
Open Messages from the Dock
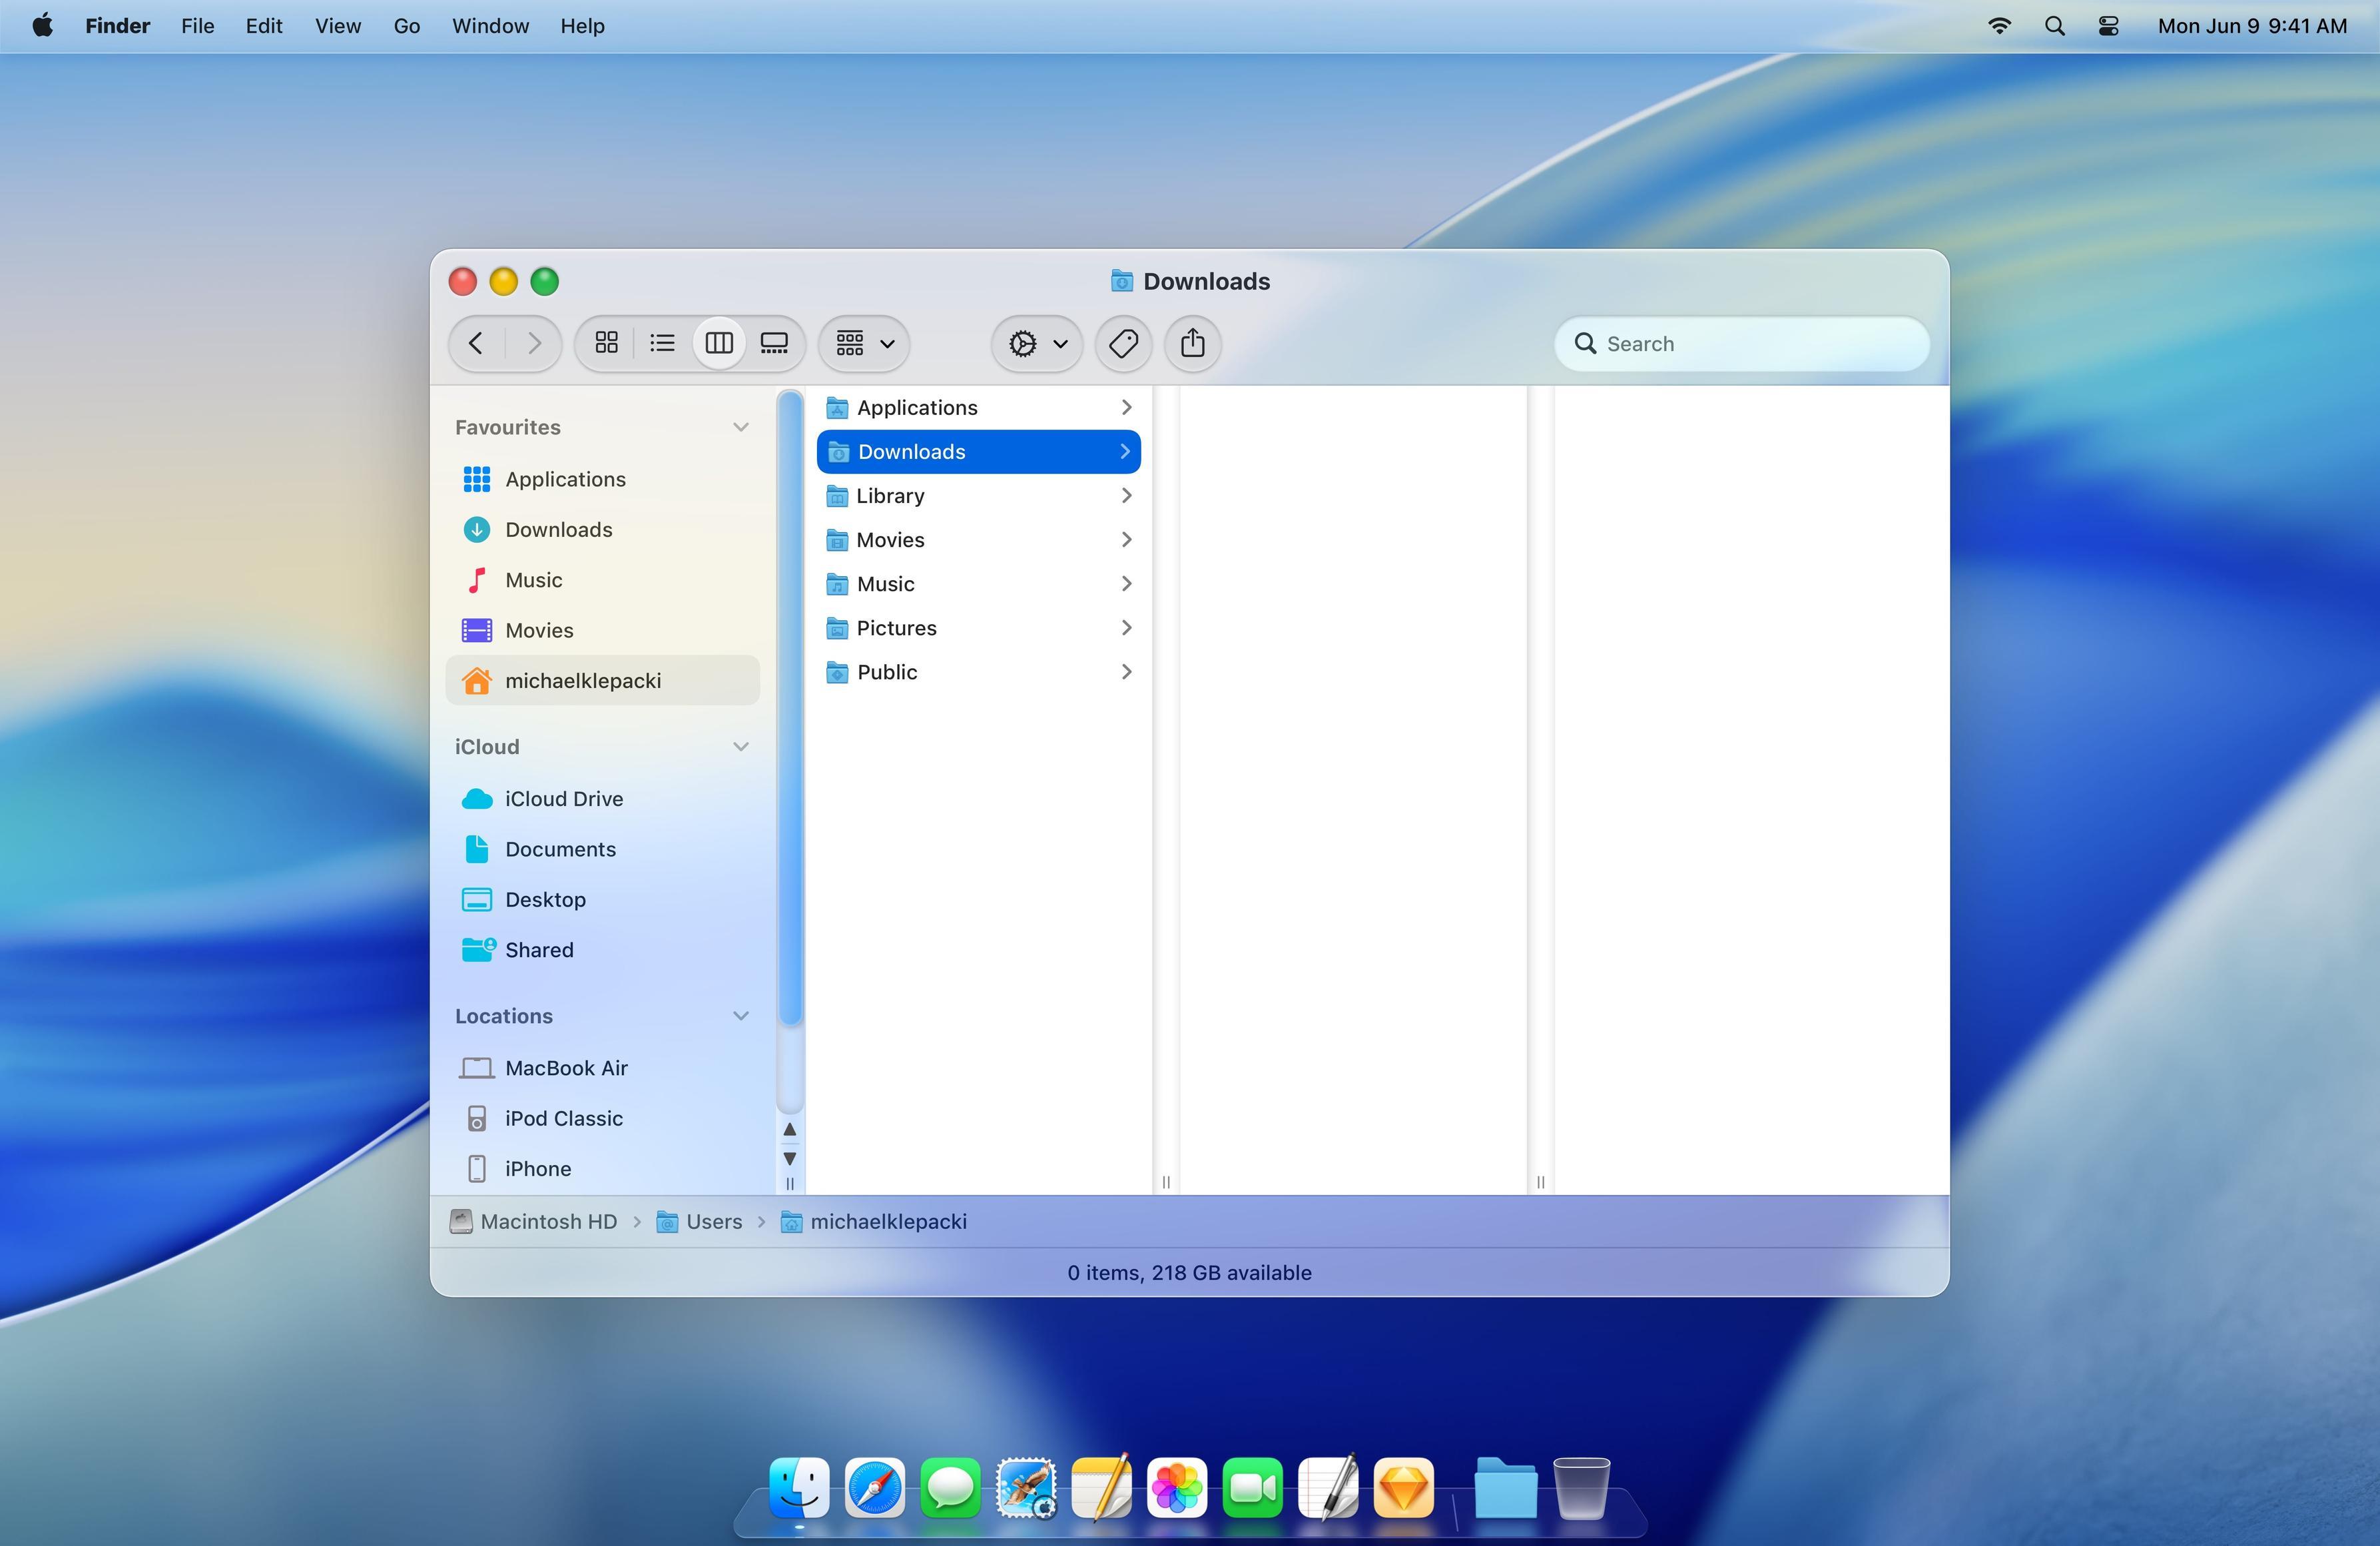coord(950,1487)
